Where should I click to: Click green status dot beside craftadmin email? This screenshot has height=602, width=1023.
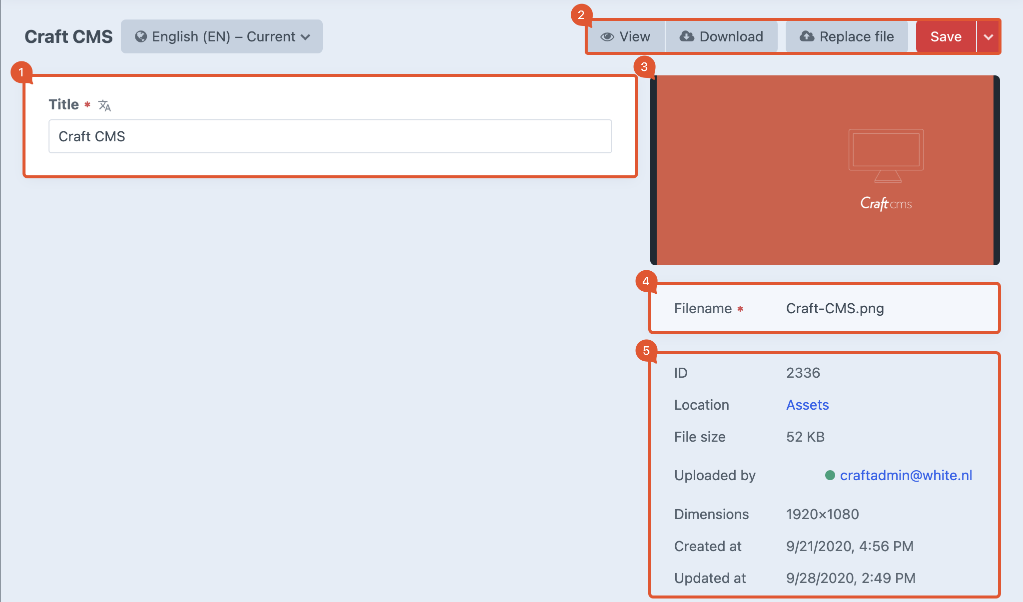[830, 476]
